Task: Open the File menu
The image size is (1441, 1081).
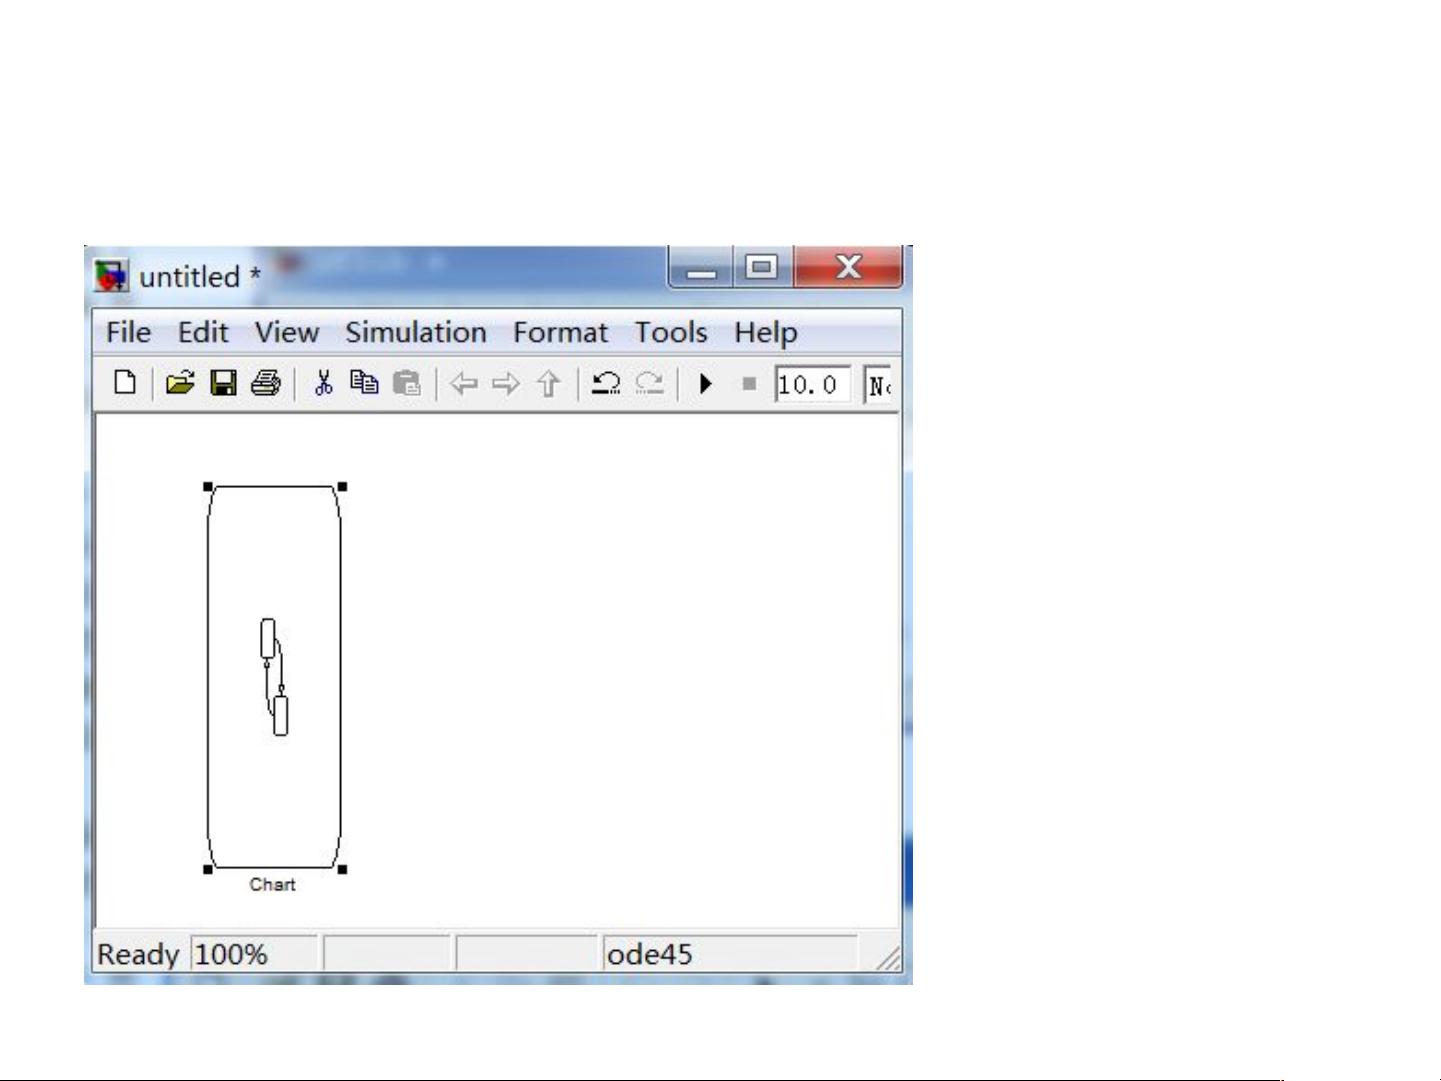Action: click(128, 332)
